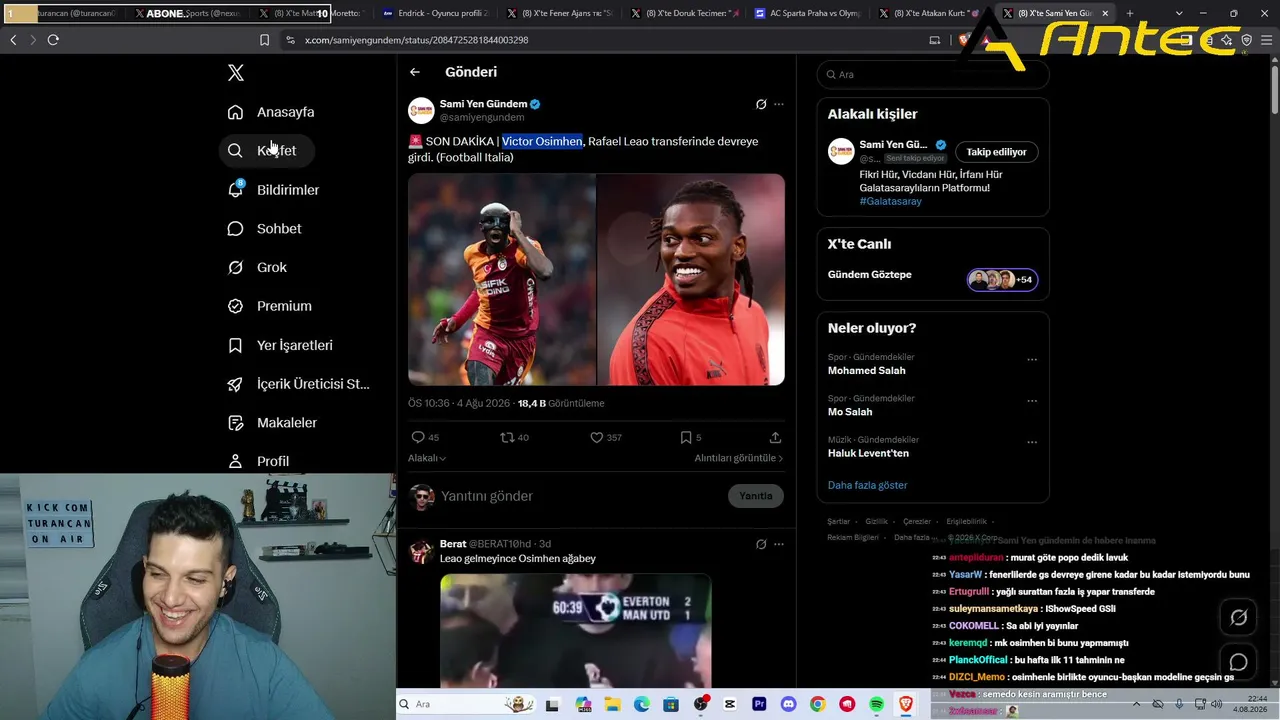Open Premiere Pro from the taskbar
The image size is (1280, 720).
coord(759,705)
